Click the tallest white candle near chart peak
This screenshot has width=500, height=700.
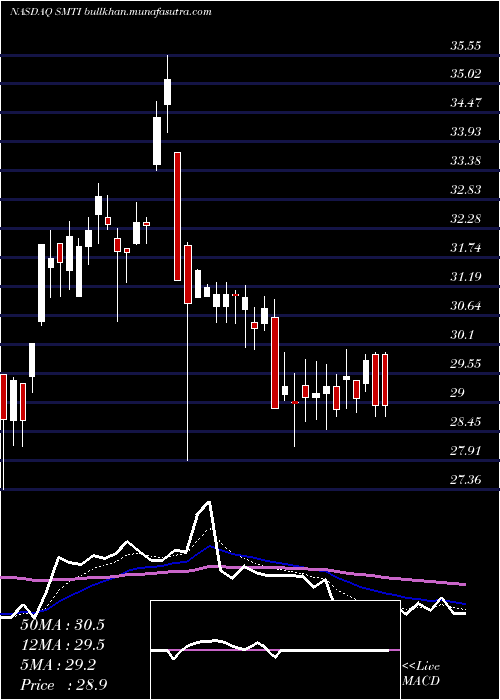(157, 141)
